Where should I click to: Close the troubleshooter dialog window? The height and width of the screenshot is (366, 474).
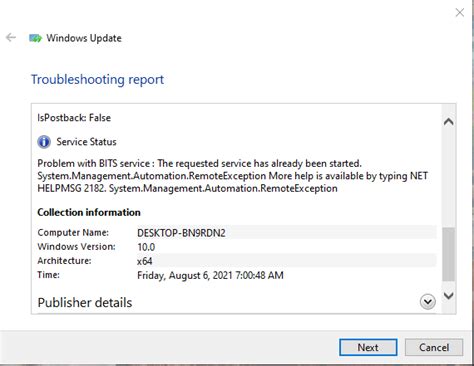(x=460, y=13)
